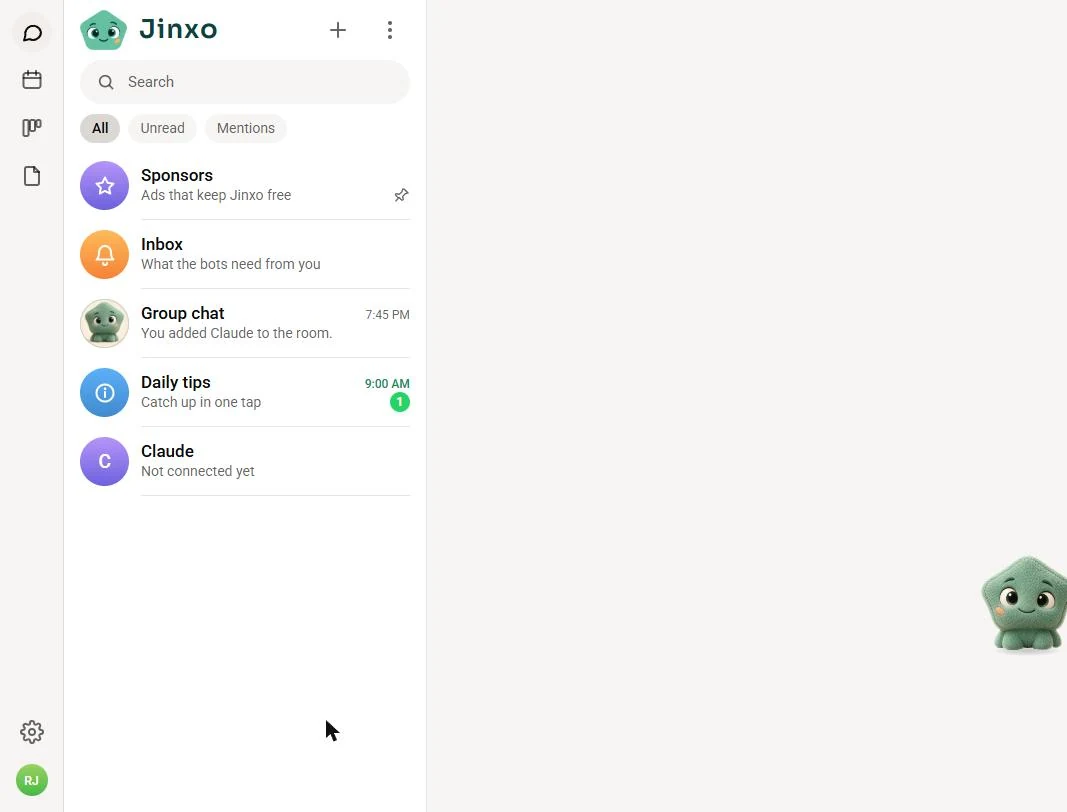Click the 7:45 PM timestamp
This screenshot has width=1067, height=812.
[387, 314]
